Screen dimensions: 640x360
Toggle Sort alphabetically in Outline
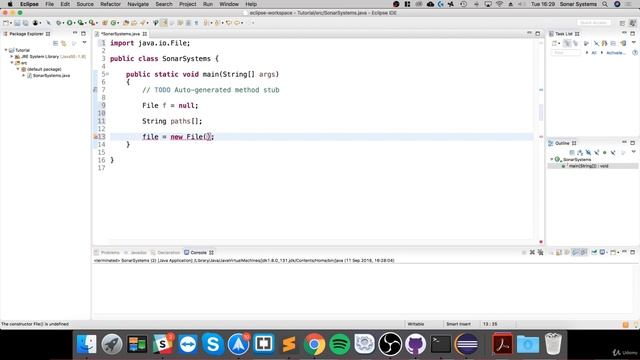(x=580, y=153)
